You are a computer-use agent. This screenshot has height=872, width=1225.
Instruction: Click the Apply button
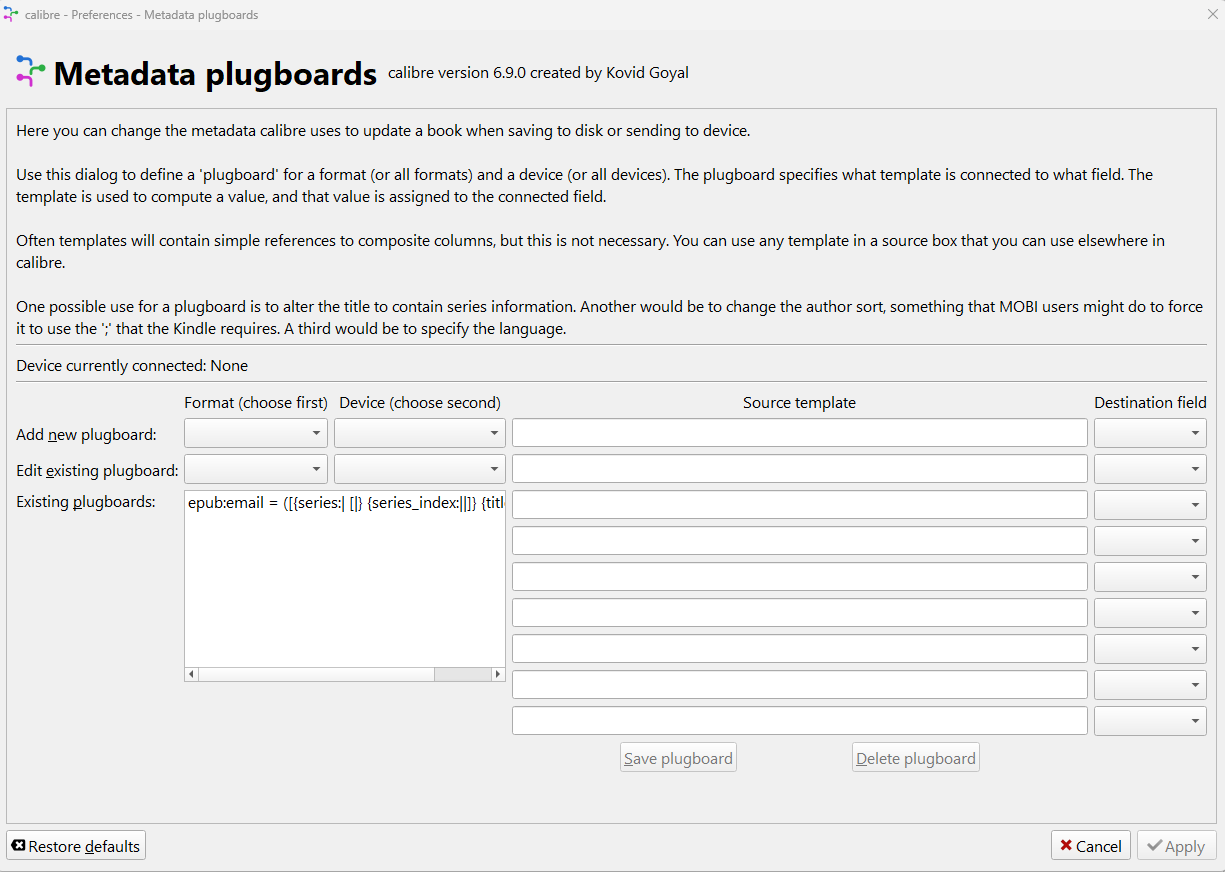click(x=1177, y=846)
